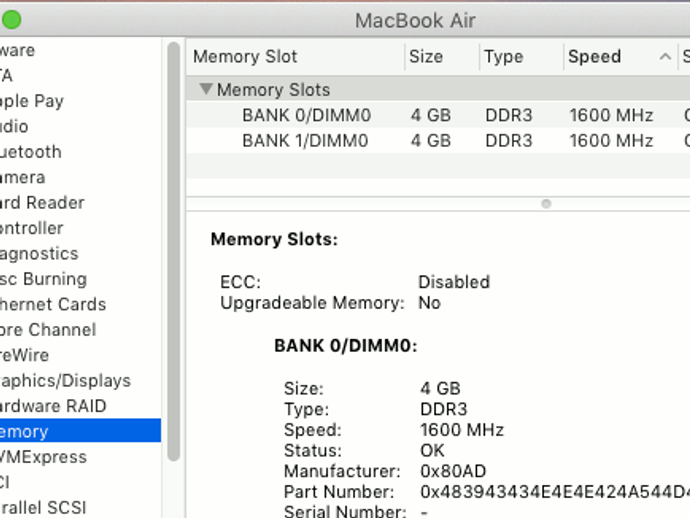Select Audio in sidebar

14,127
